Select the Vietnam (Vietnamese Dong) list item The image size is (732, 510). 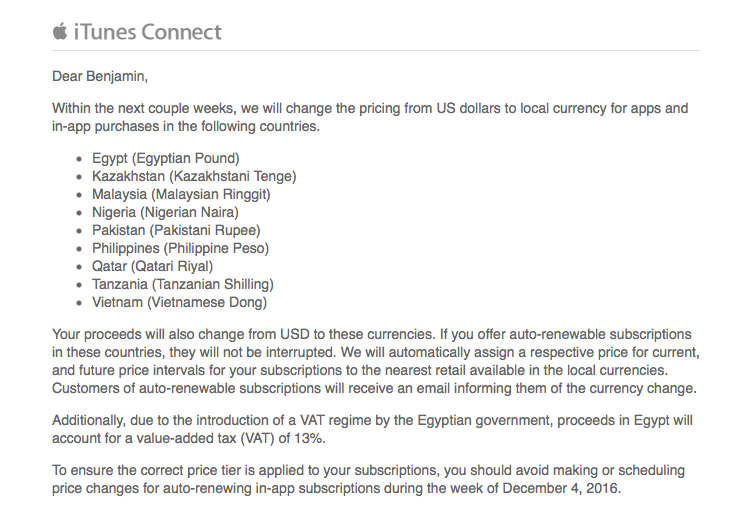click(x=179, y=302)
